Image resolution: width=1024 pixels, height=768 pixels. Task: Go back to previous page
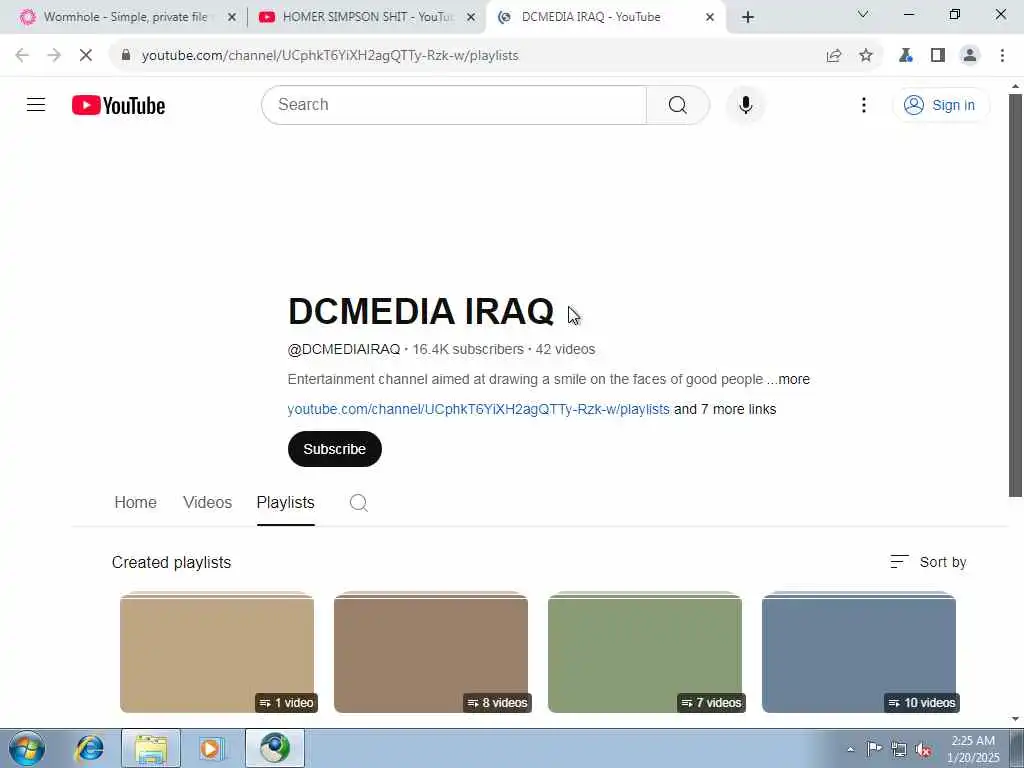[x=22, y=56]
